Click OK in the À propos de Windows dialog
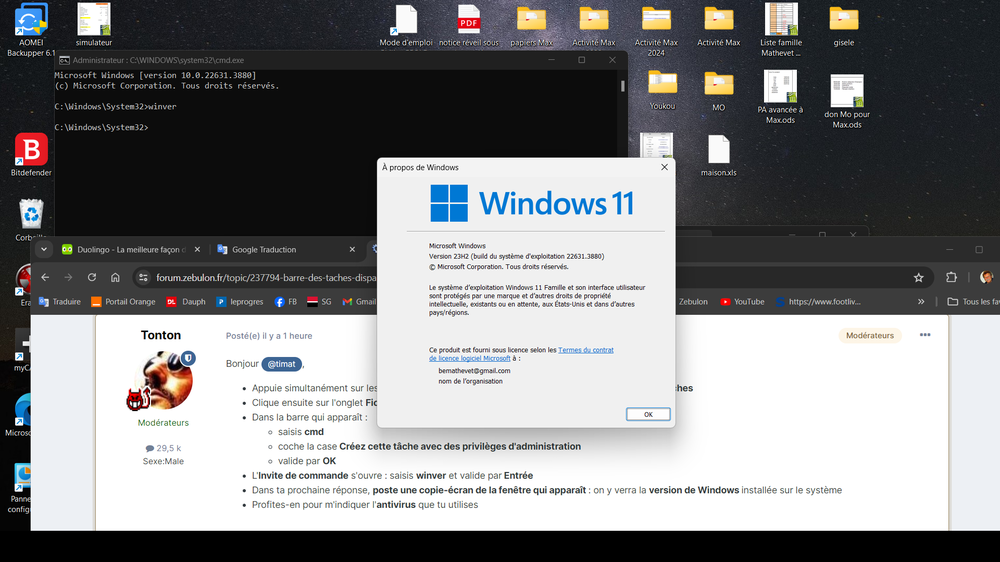This screenshot has height=562, width=1000. (x=648, y=414)
